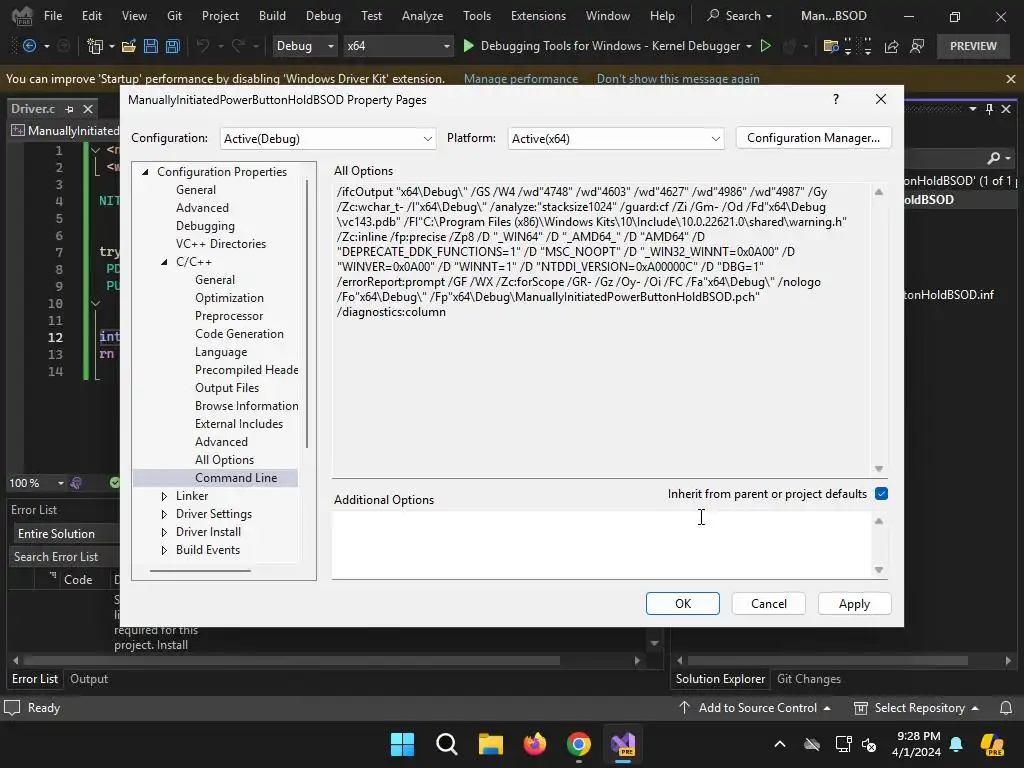Click the pin icon on Solution Explorer panel
This screenshot has width=1024, height=768.
(989, 108)
